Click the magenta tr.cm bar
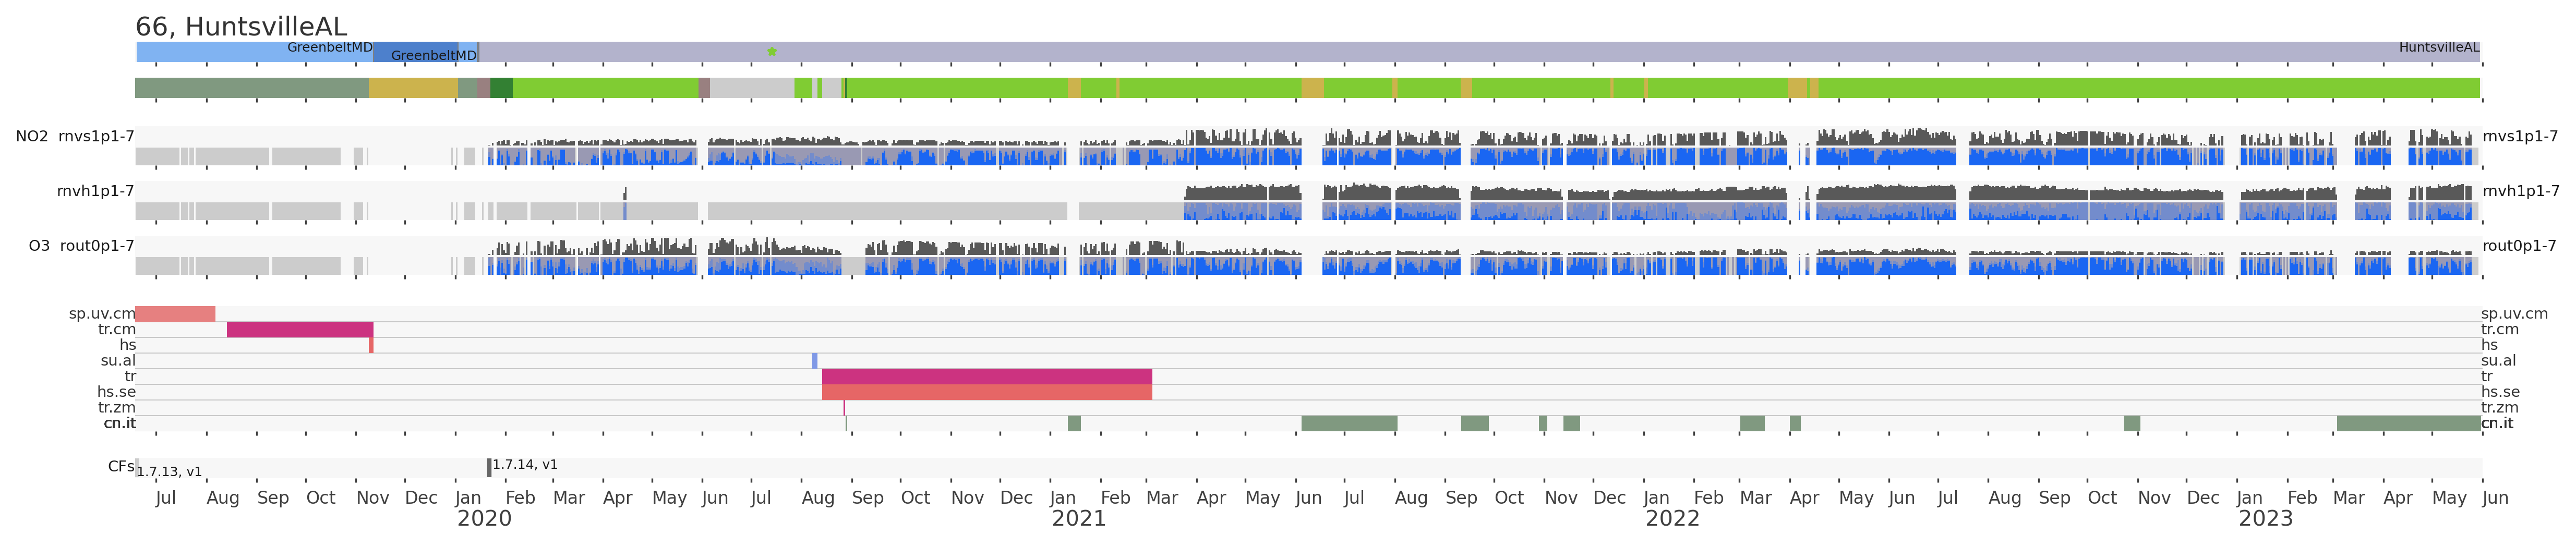The width and height of the screenshot is (2576, 546). (x=300, y=330)
